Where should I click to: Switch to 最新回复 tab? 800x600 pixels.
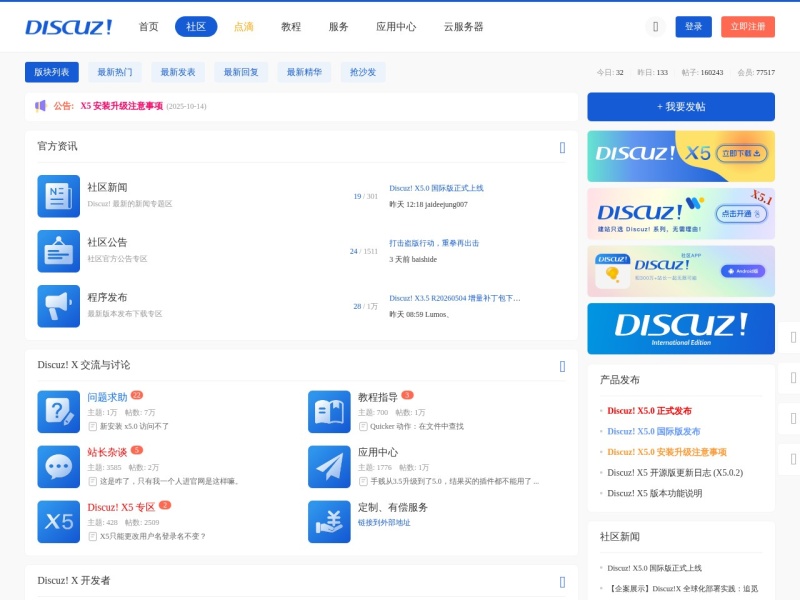(x=241, y=72)
